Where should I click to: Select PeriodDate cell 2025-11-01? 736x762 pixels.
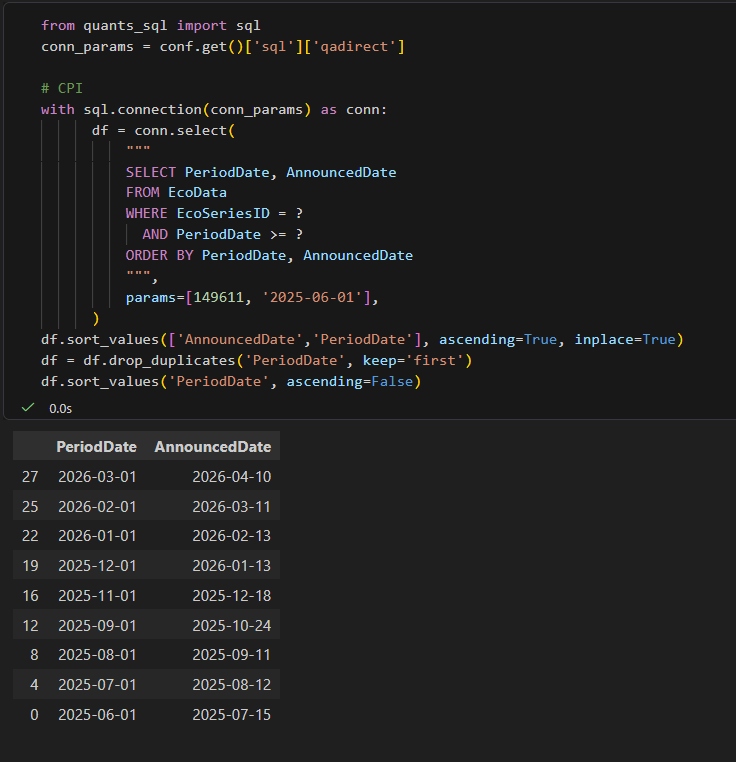pos(97,595)
